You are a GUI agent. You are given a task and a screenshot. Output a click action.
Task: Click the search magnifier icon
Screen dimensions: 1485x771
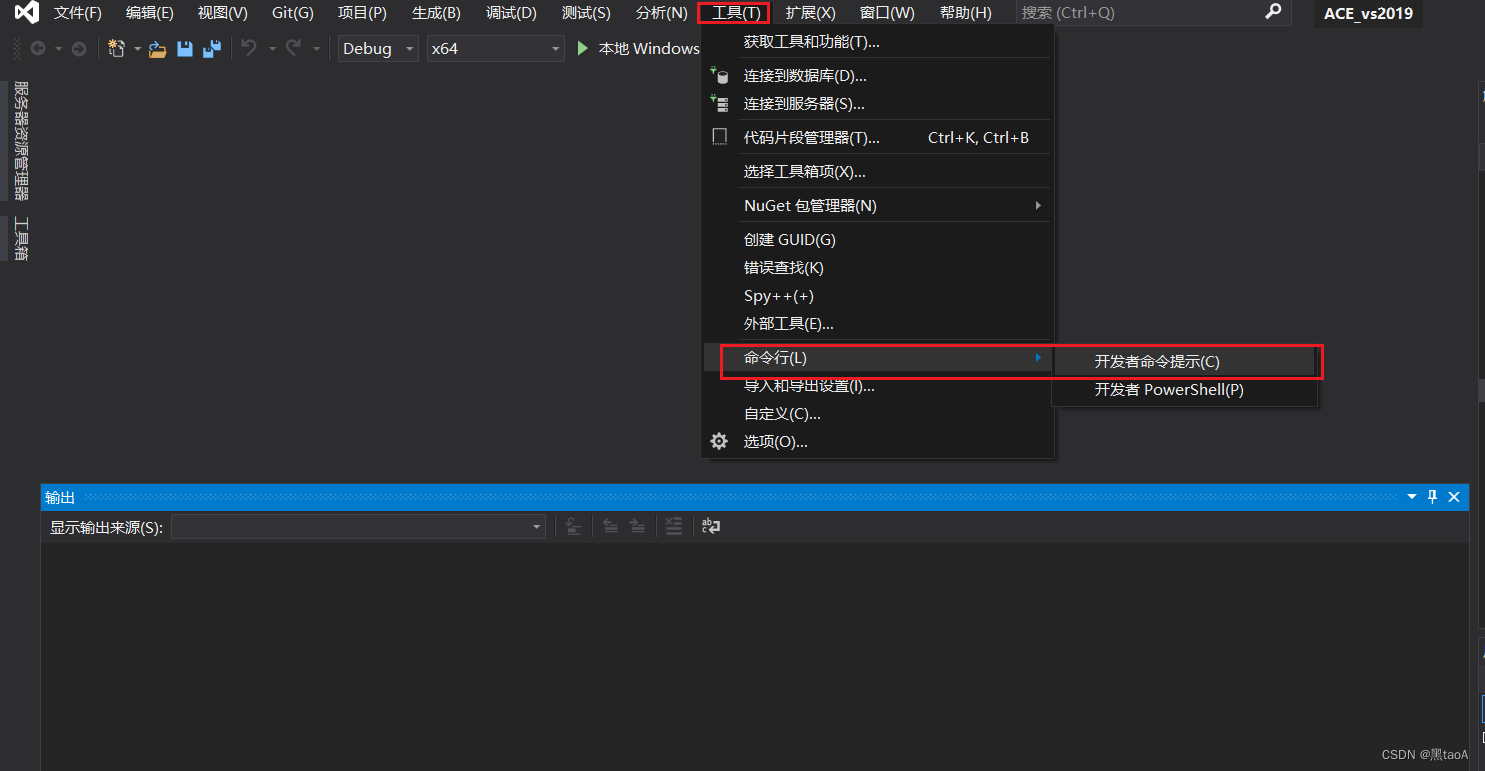pyautogui.click(x=1273, y=12)
